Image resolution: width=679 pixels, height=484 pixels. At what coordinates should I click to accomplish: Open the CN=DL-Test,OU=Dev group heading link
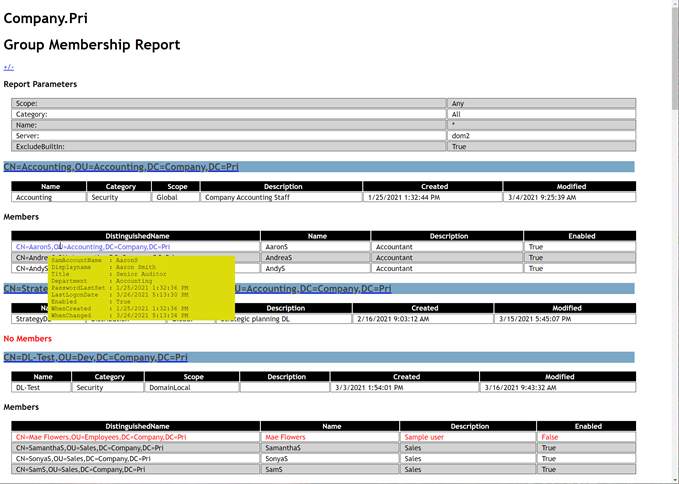pos(95,357)
